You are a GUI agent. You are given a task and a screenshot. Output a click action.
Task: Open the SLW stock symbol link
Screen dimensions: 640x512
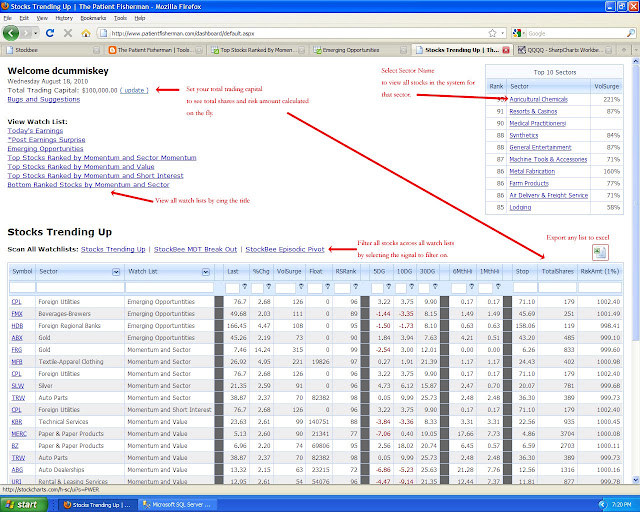tap(18, 385)
